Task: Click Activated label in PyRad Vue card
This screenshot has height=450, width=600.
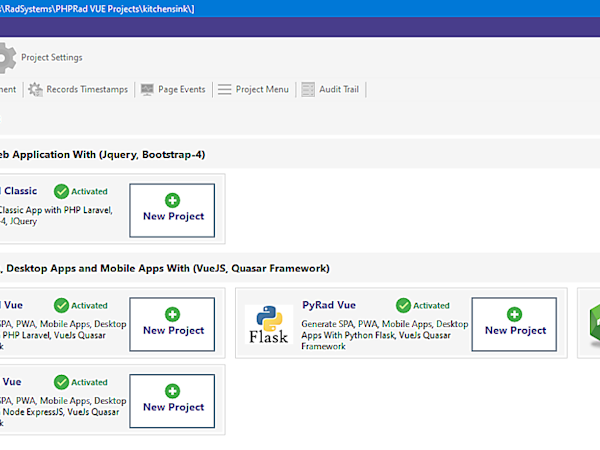Action: tap(431, 305)
